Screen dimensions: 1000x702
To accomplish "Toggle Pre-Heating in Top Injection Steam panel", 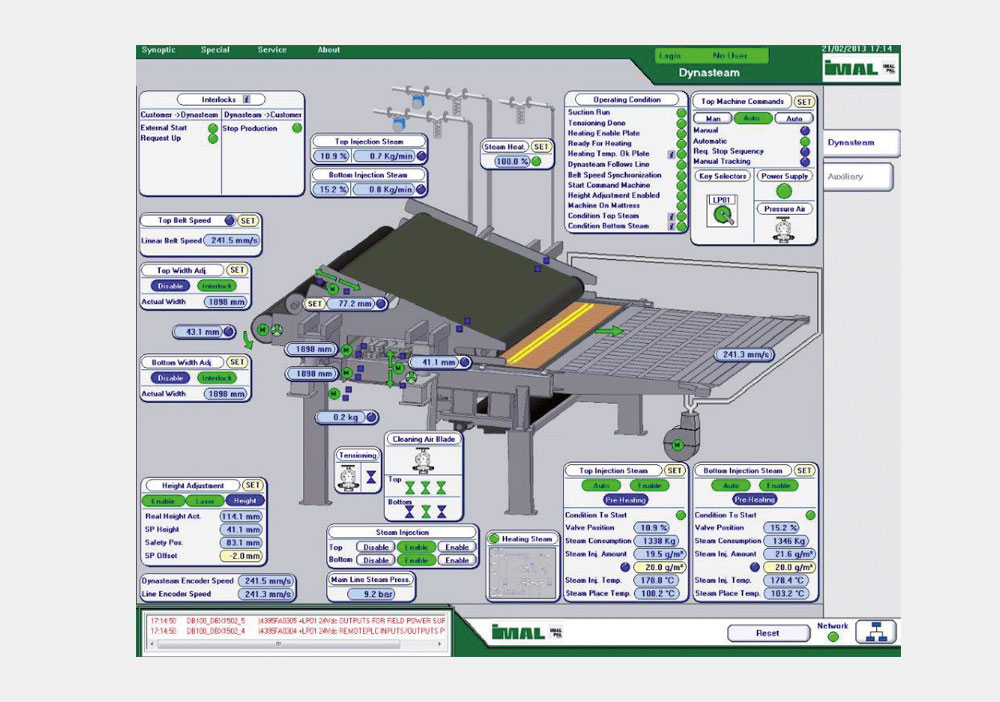I will (x=626, y=500).
